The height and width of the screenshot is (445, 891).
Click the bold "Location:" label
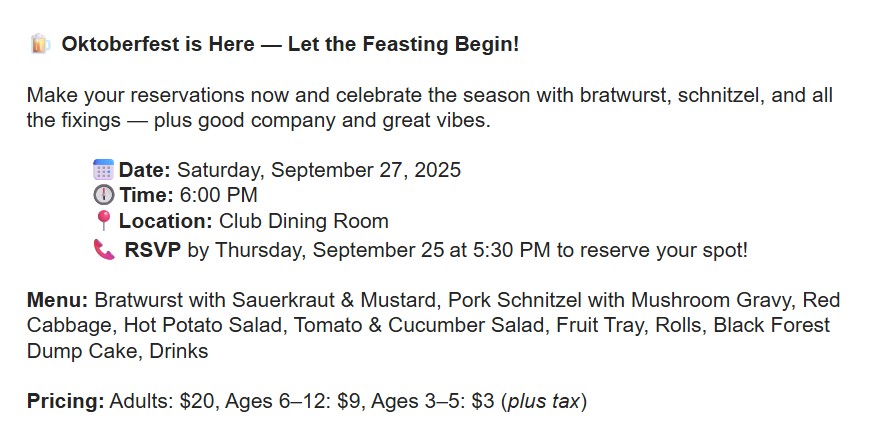165,222
